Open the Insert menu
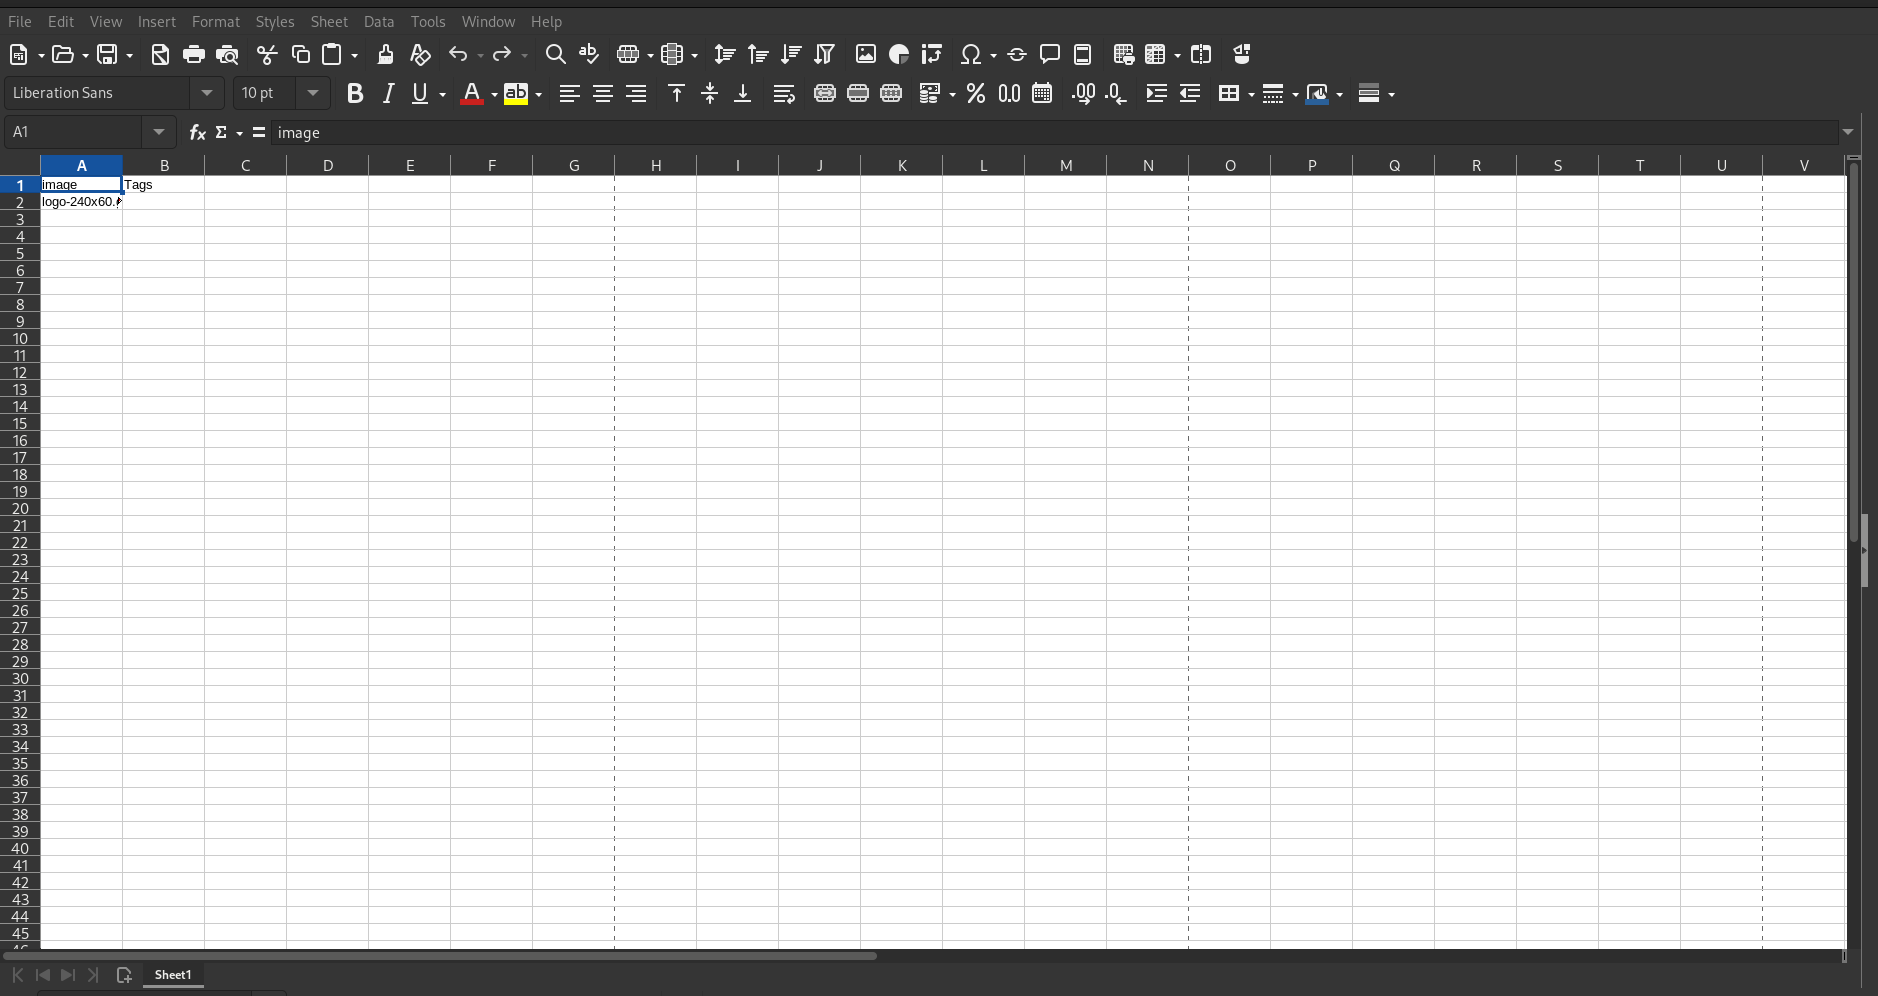 [x=157, y=21]
